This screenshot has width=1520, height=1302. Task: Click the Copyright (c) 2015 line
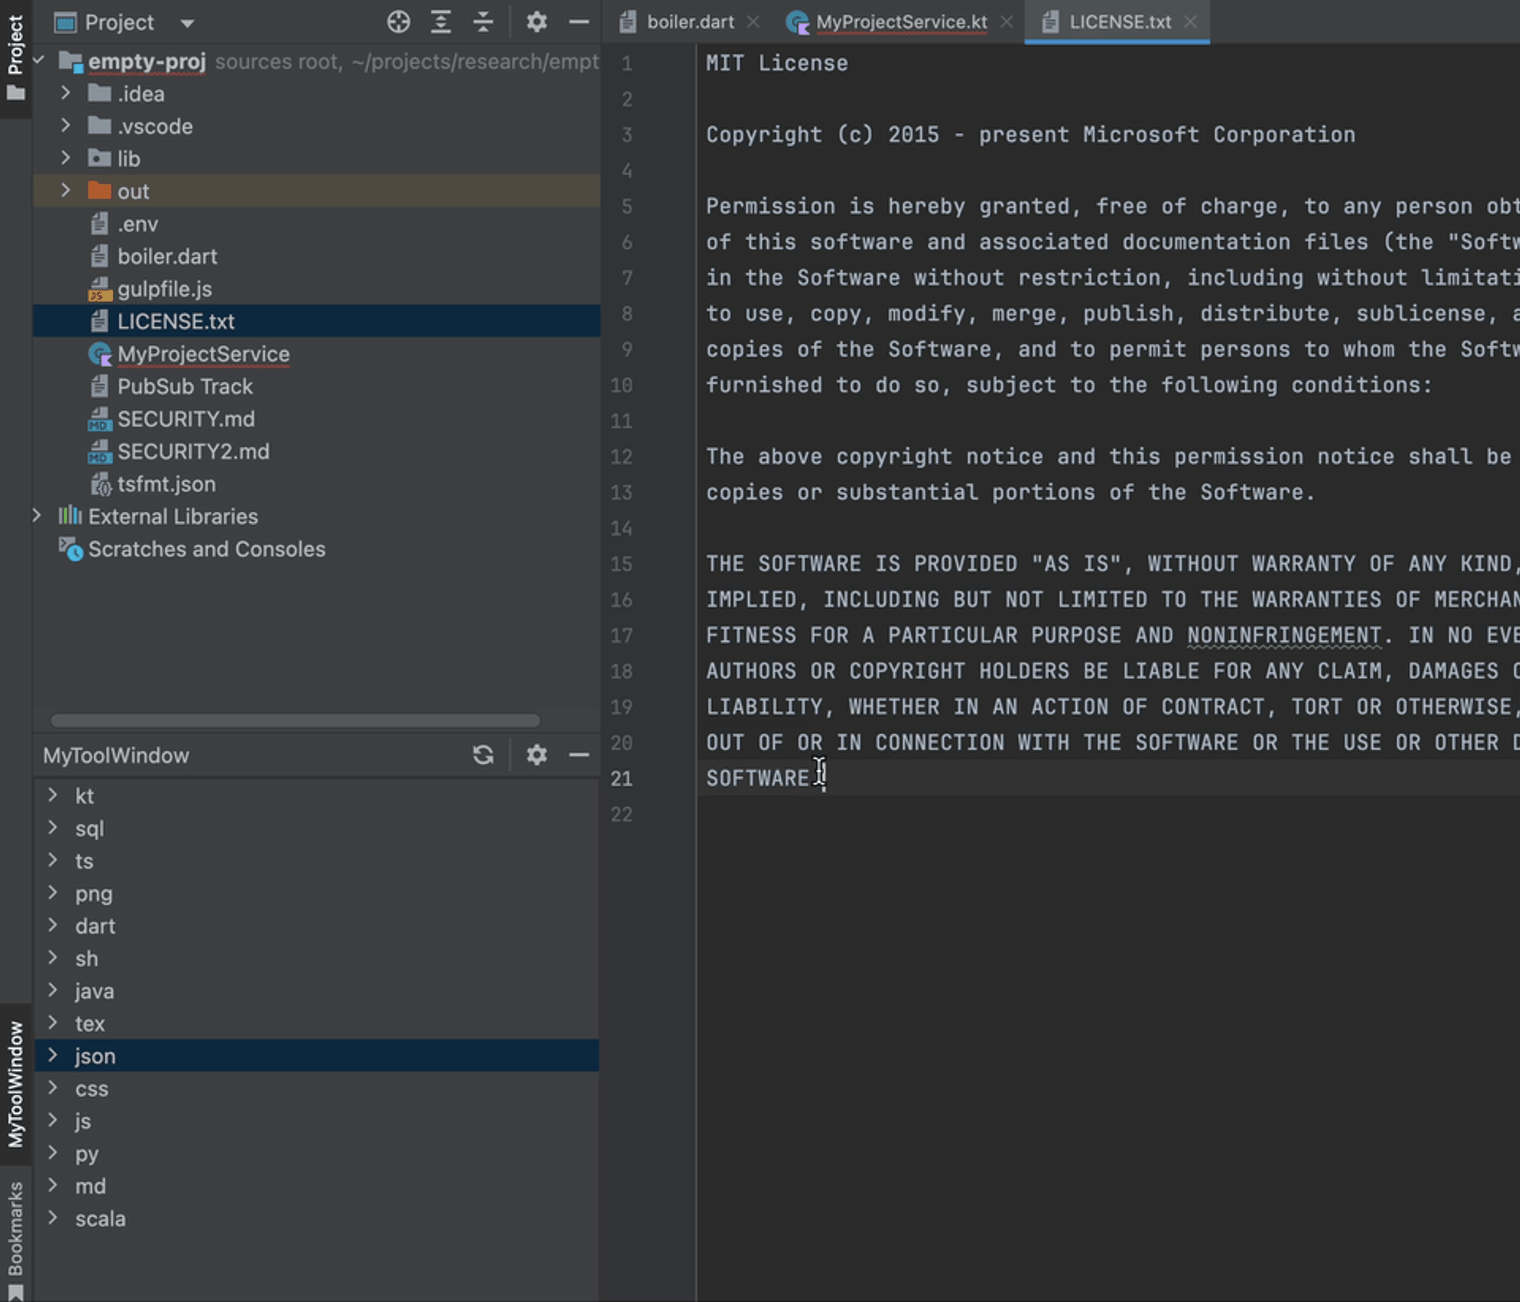[1031, 134]
